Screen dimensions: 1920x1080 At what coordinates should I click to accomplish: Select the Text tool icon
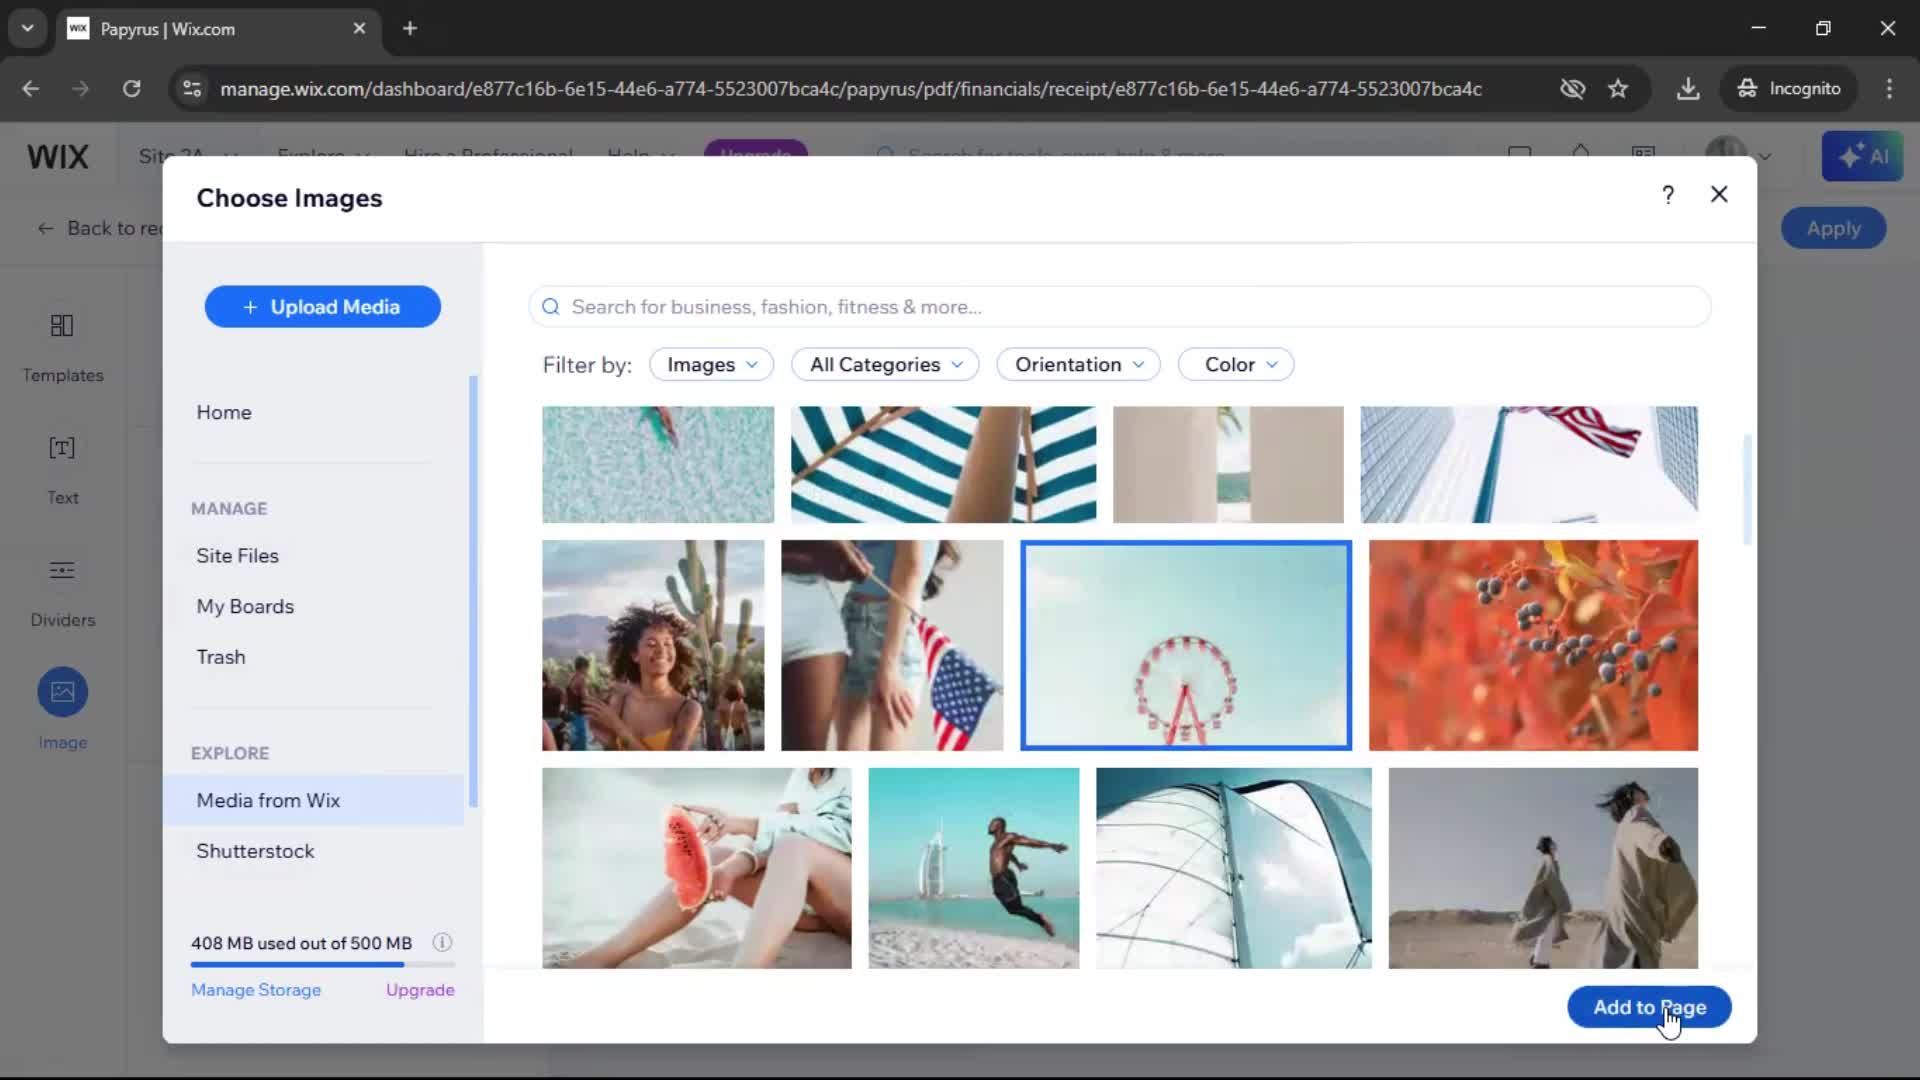point(62,448)
